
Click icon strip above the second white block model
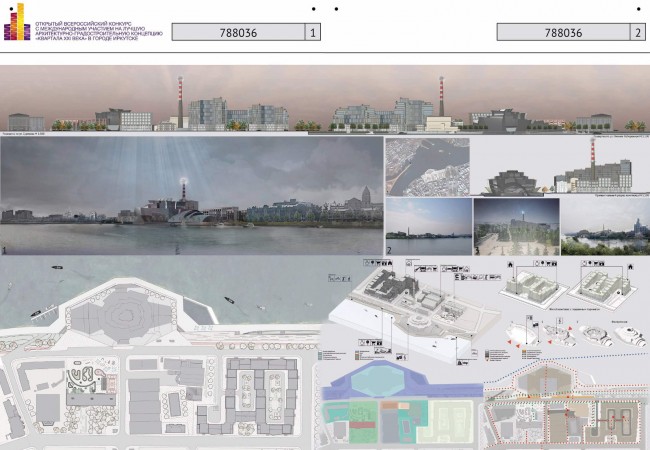point(592,263)
